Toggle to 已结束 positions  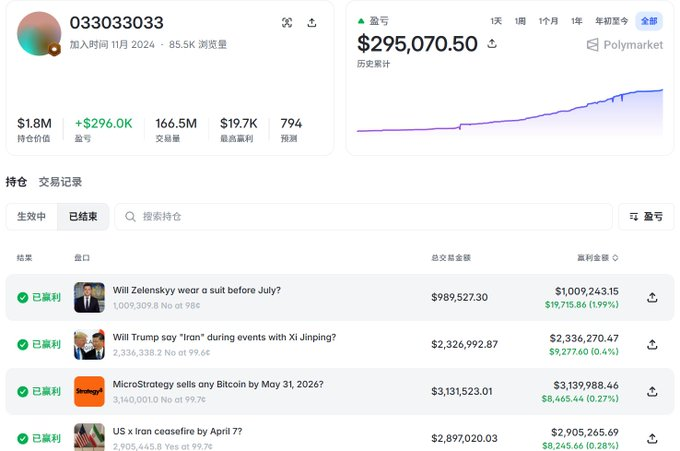tap(83, 216)
